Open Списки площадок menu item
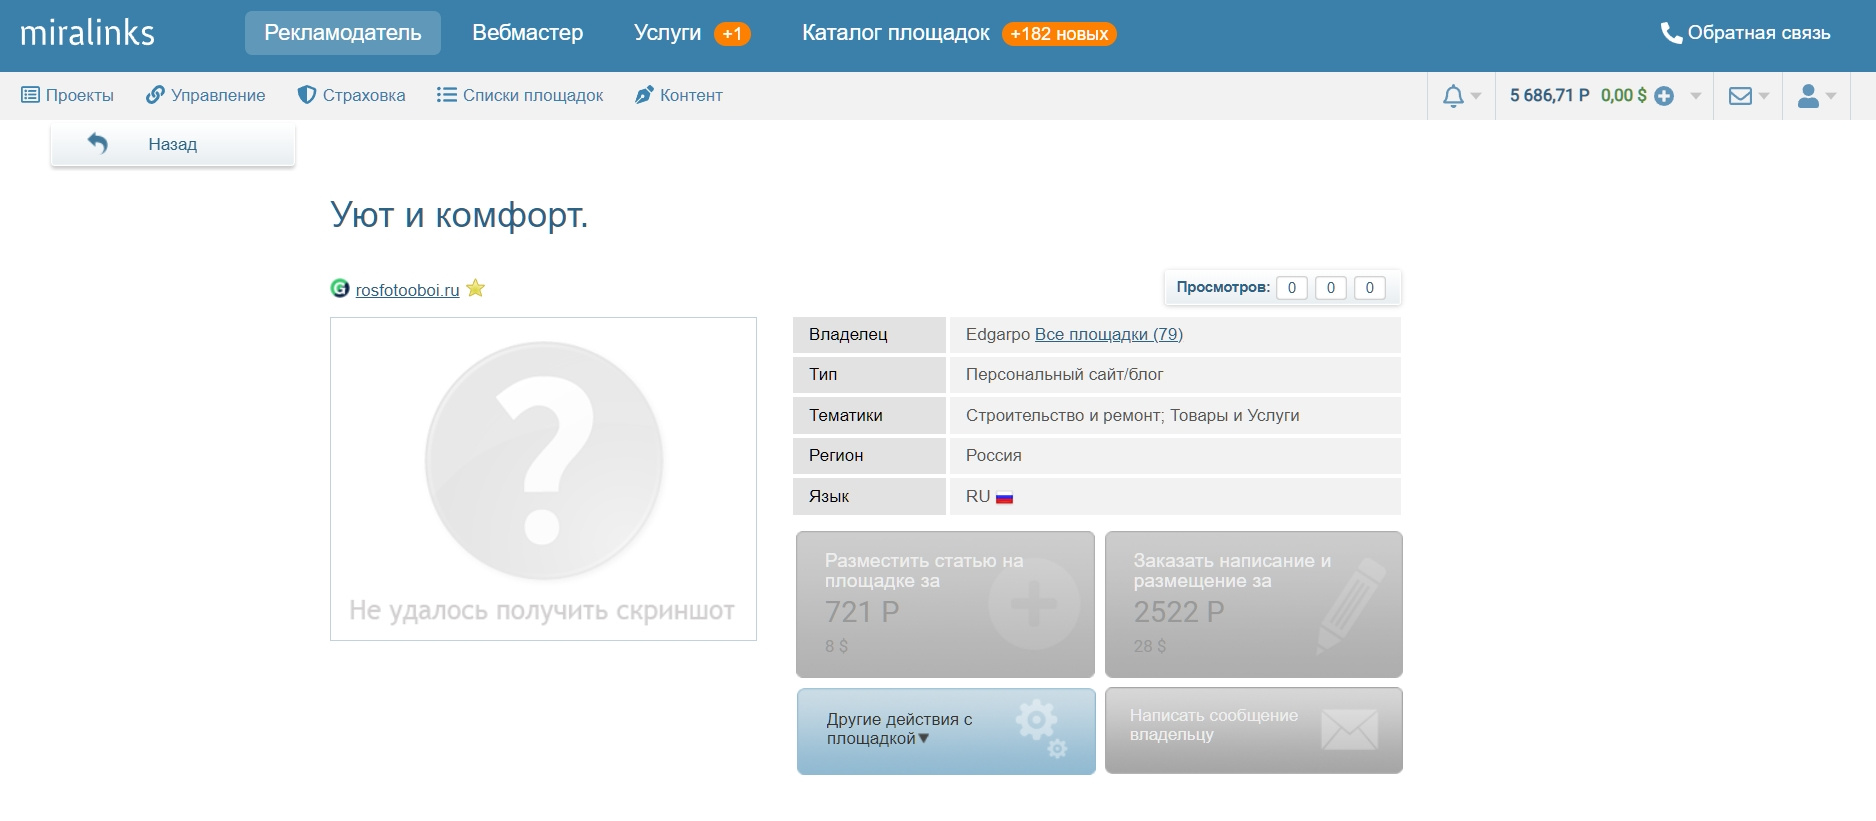 (x=520, y=95)
